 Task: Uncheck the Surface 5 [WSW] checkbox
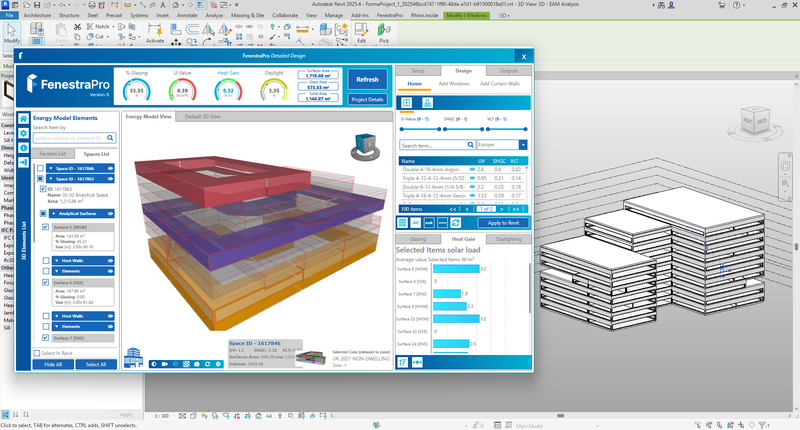click(x=45, y=227)
